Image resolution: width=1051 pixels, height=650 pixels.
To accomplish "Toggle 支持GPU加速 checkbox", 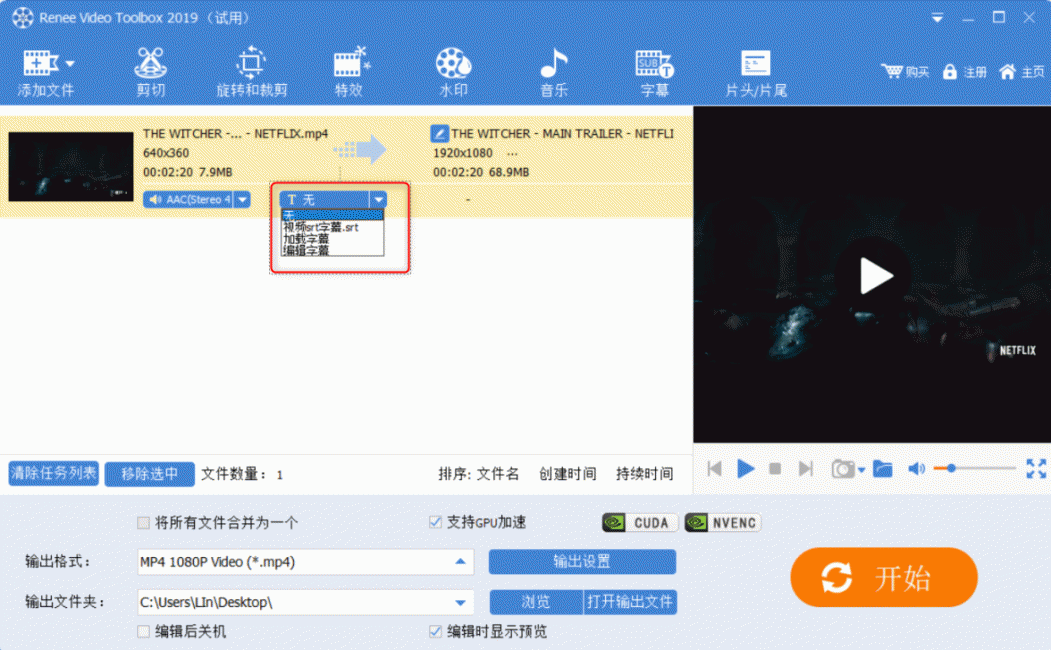I will tap(435, 521).
